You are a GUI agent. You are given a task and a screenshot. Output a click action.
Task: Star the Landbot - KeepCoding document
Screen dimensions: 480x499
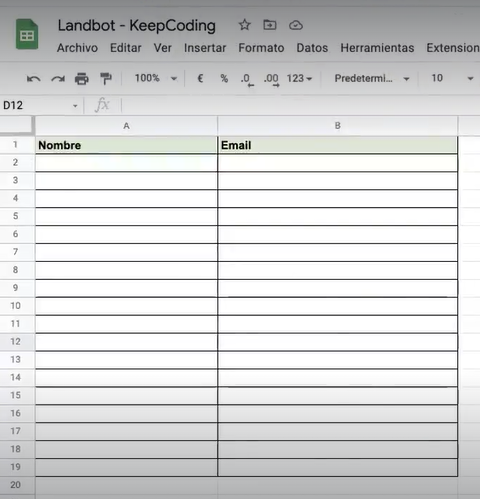tap(244, 25)
